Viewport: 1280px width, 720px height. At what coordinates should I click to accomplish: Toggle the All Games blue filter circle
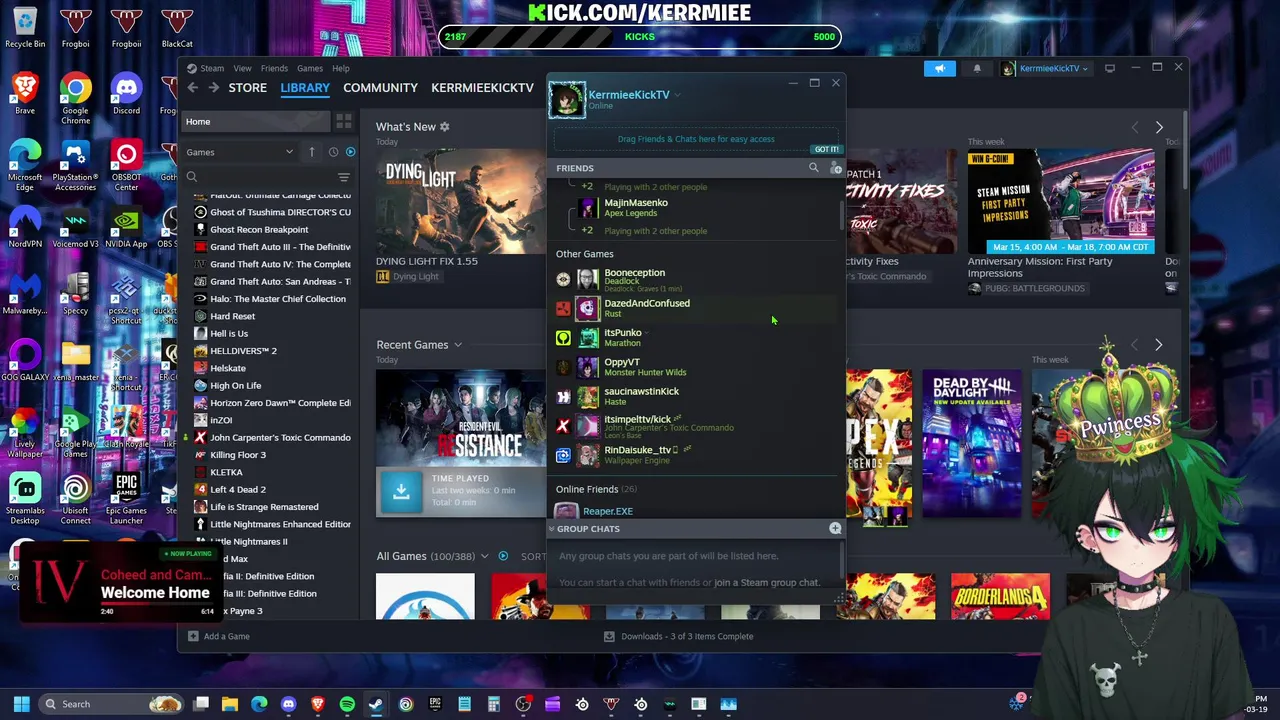[x=503, y=556]
